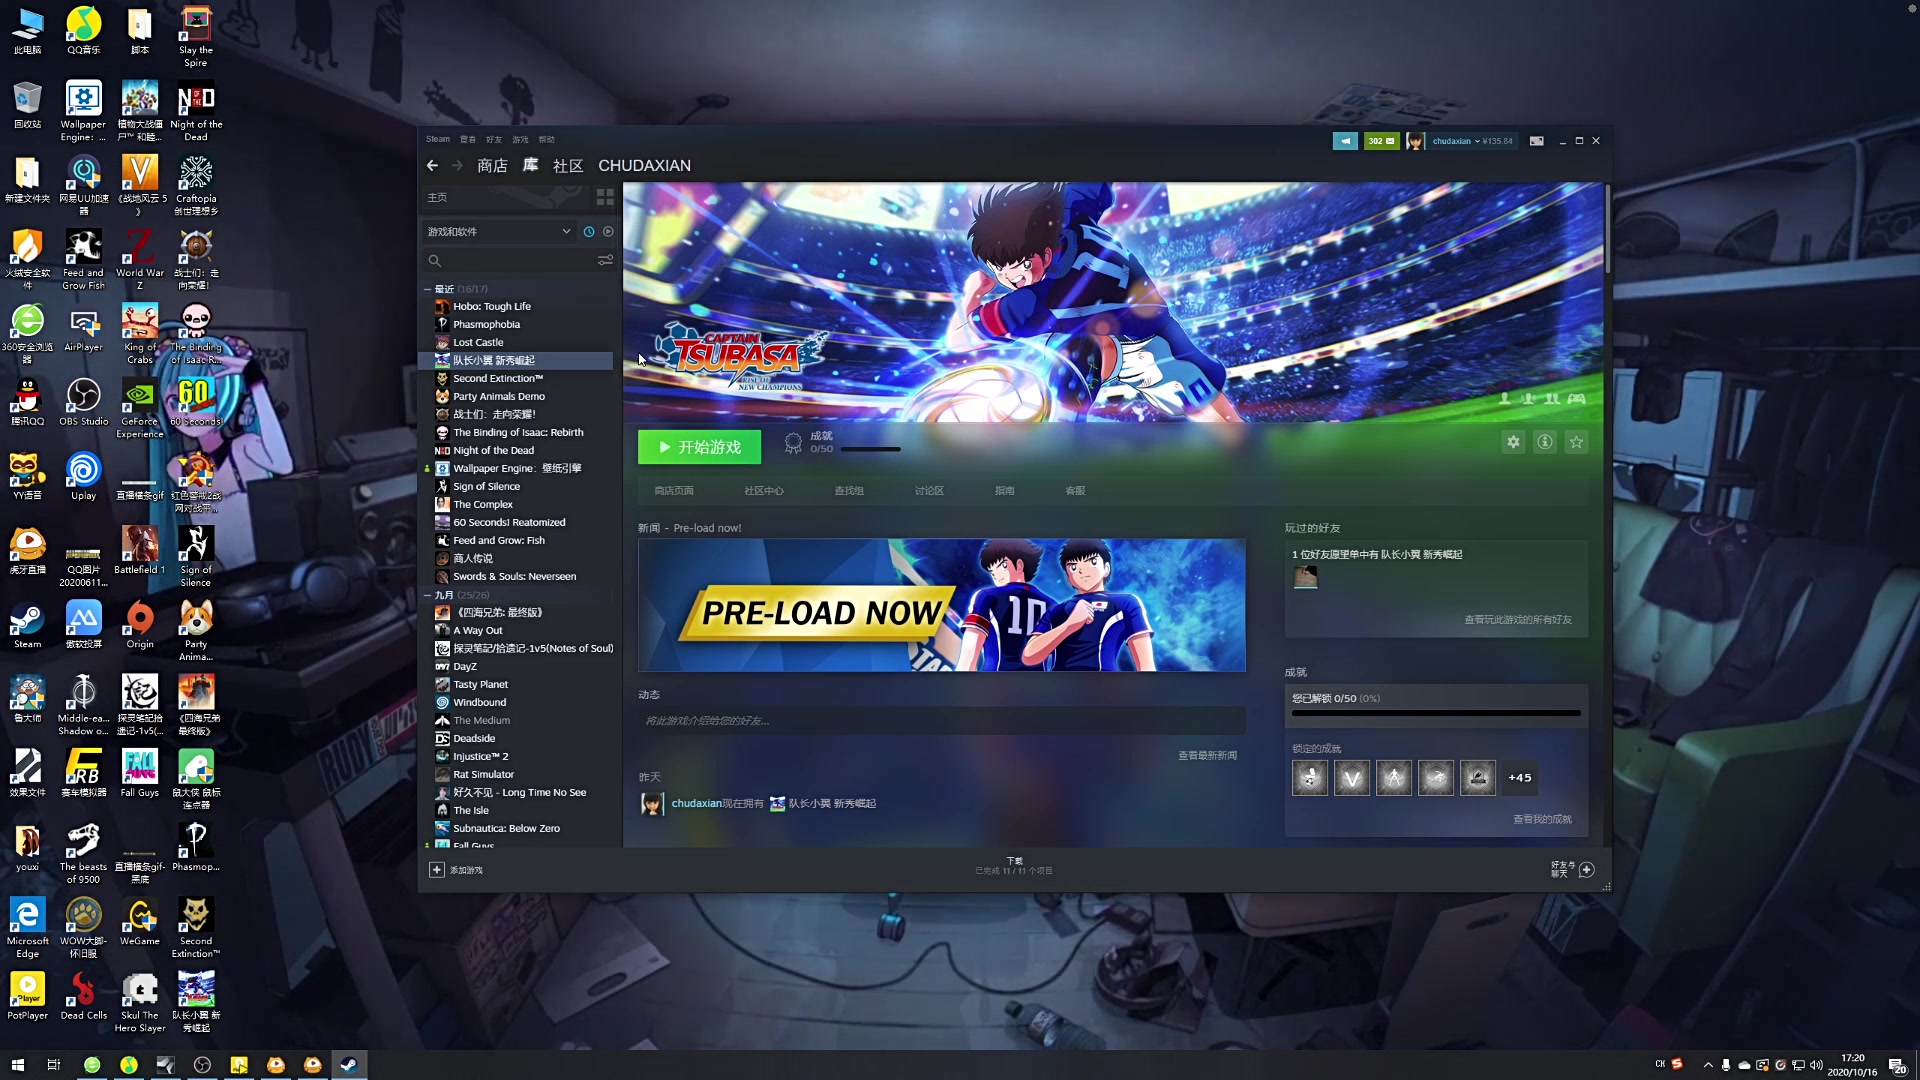Image resolution: width=1920 pixels, height=1080 pixels.
Task: Click the Add Game plus icon
Action: pyautogui.click(x=437, y=870)
